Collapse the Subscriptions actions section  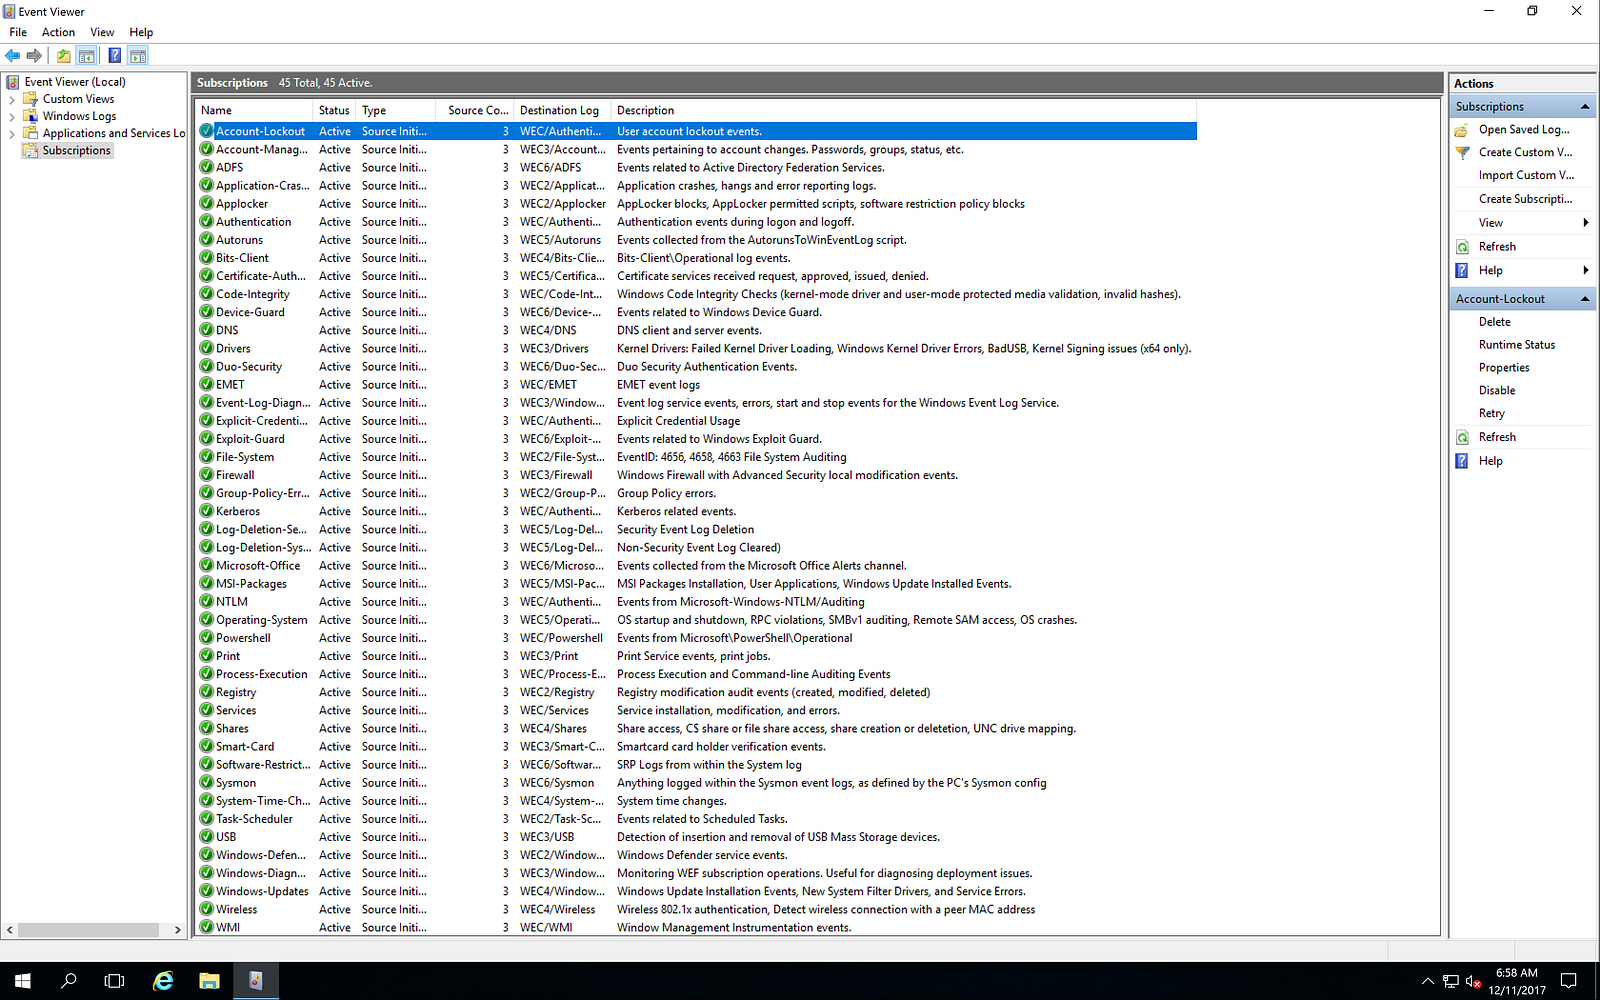1585,107
